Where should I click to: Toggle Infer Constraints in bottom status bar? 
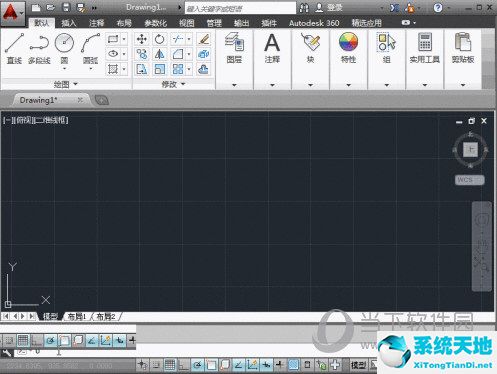(142, 365)
